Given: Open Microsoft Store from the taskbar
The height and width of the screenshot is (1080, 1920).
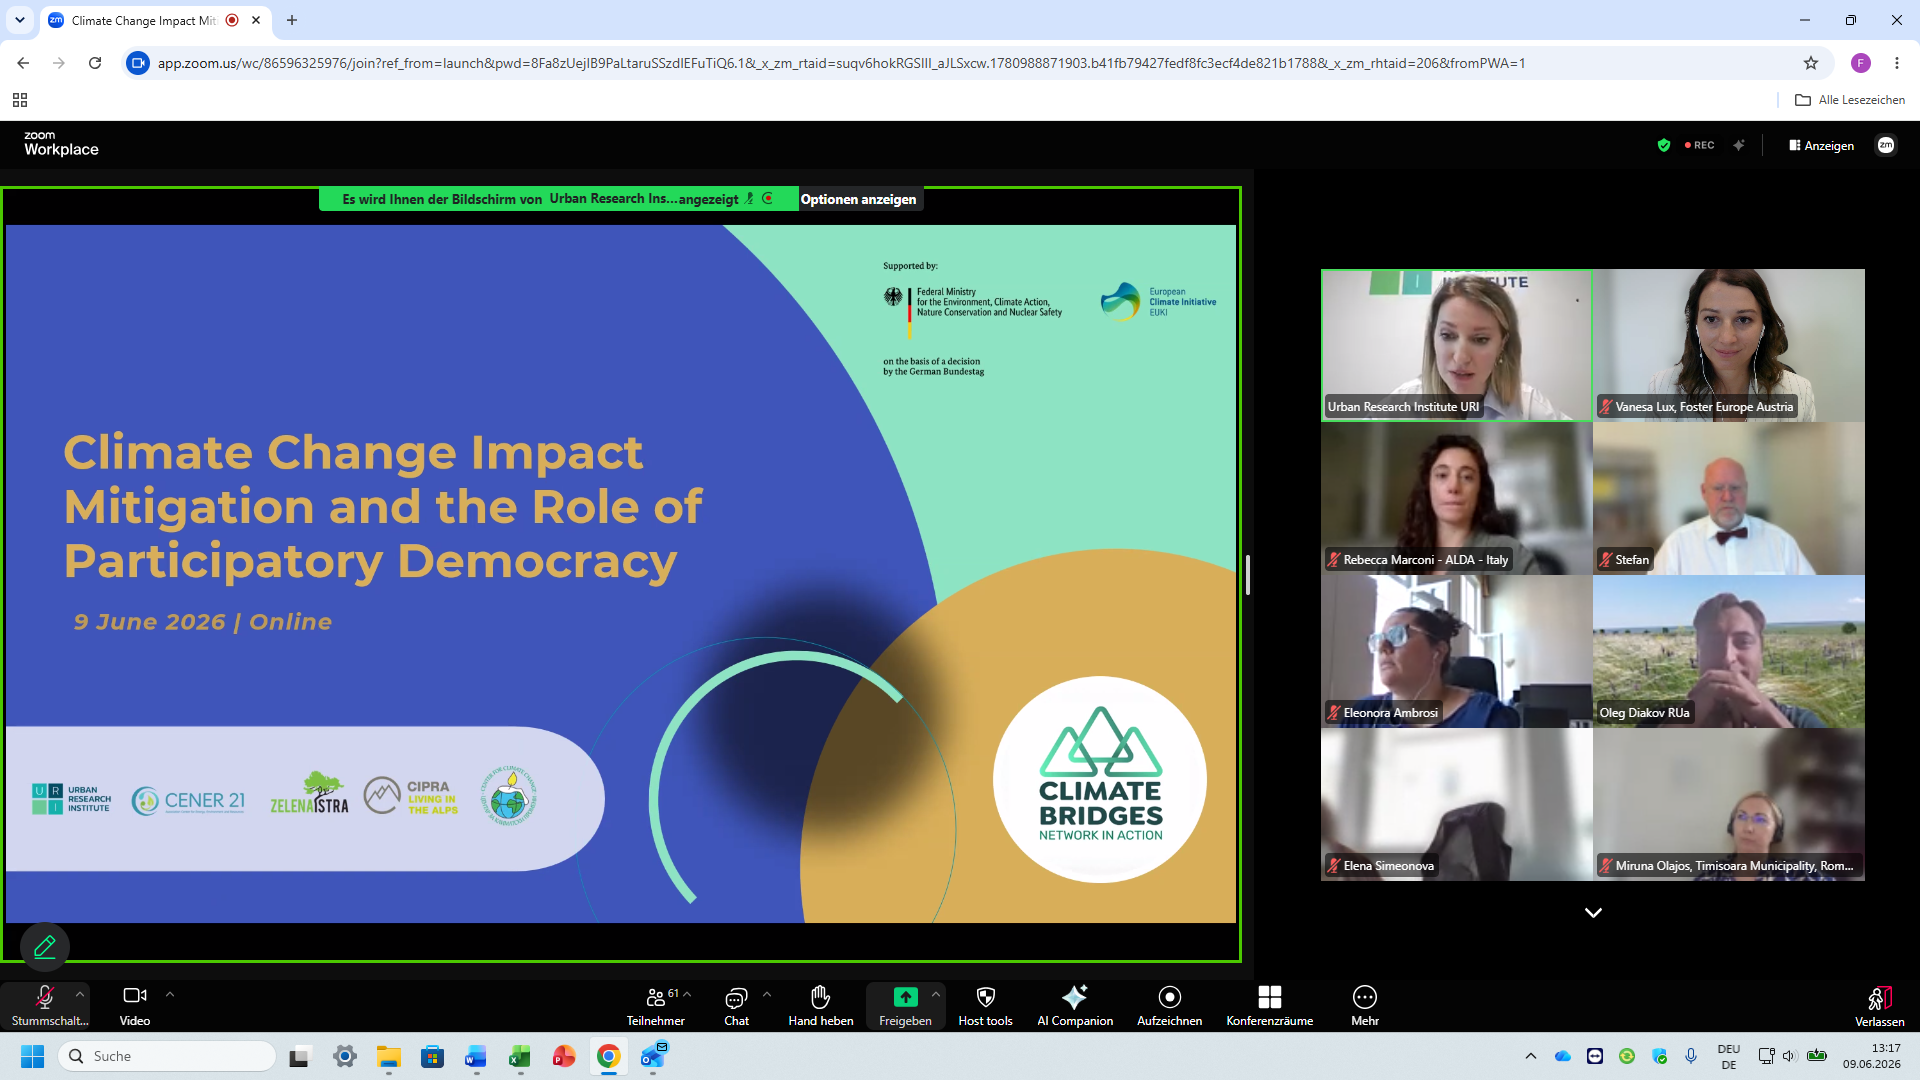Looking at the screenshot, I should point(433,1056).
